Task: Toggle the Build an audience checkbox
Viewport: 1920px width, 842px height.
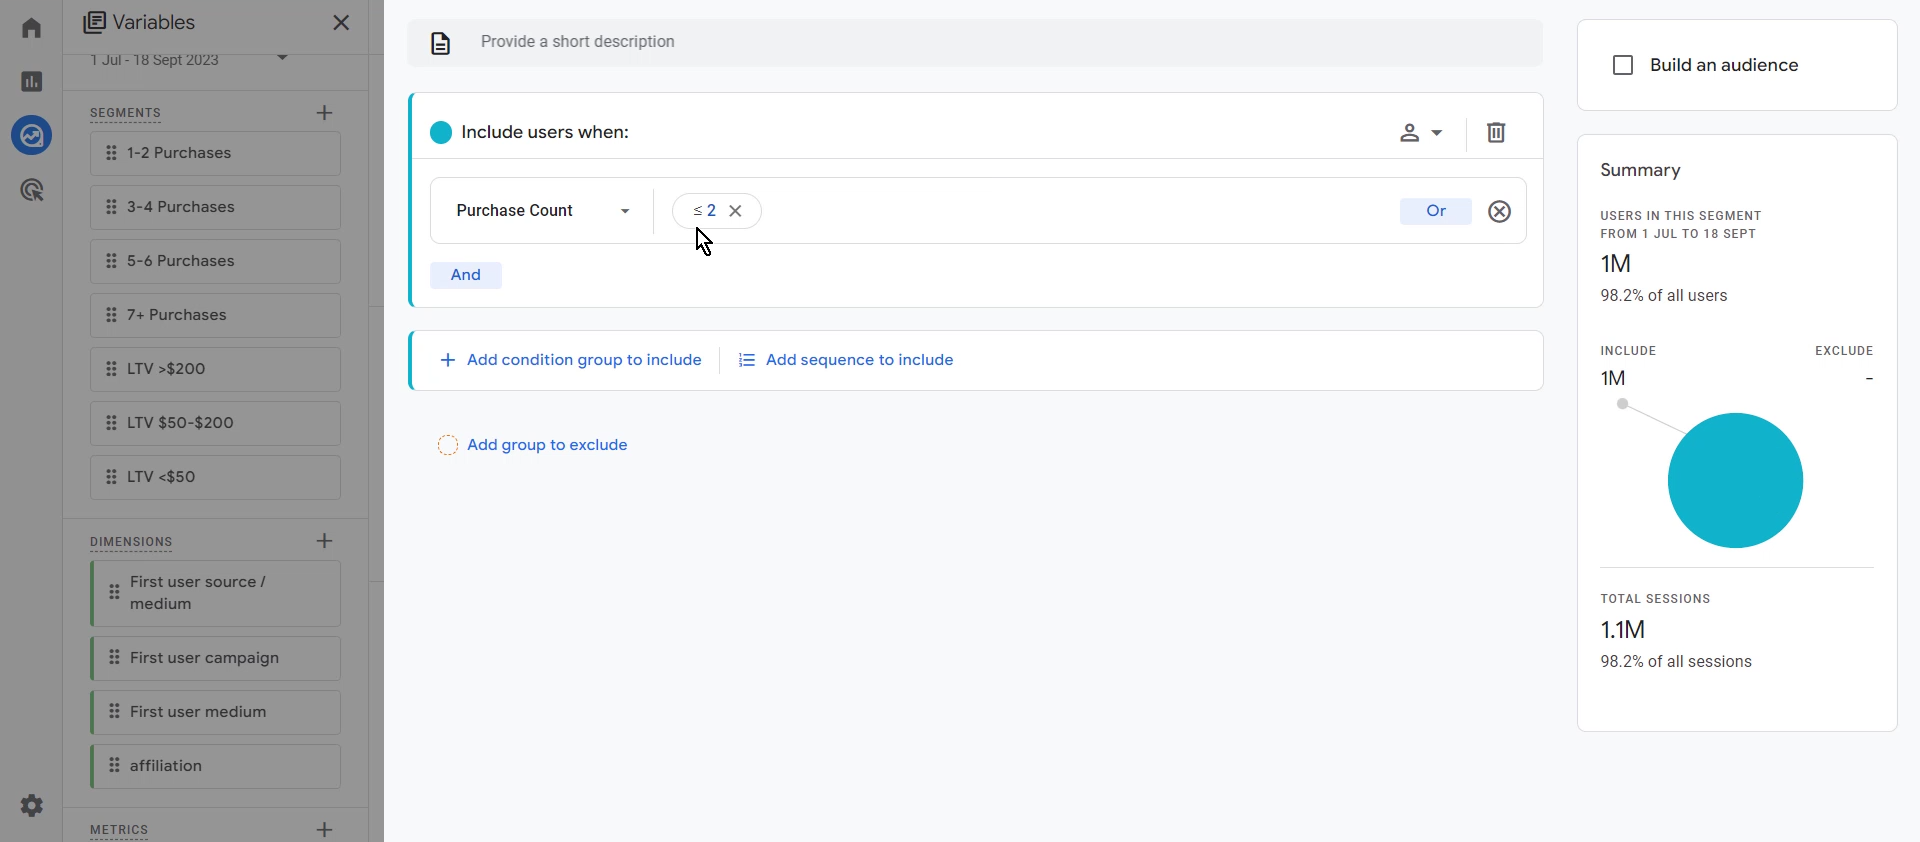Action: click(x=1623, y=65)
